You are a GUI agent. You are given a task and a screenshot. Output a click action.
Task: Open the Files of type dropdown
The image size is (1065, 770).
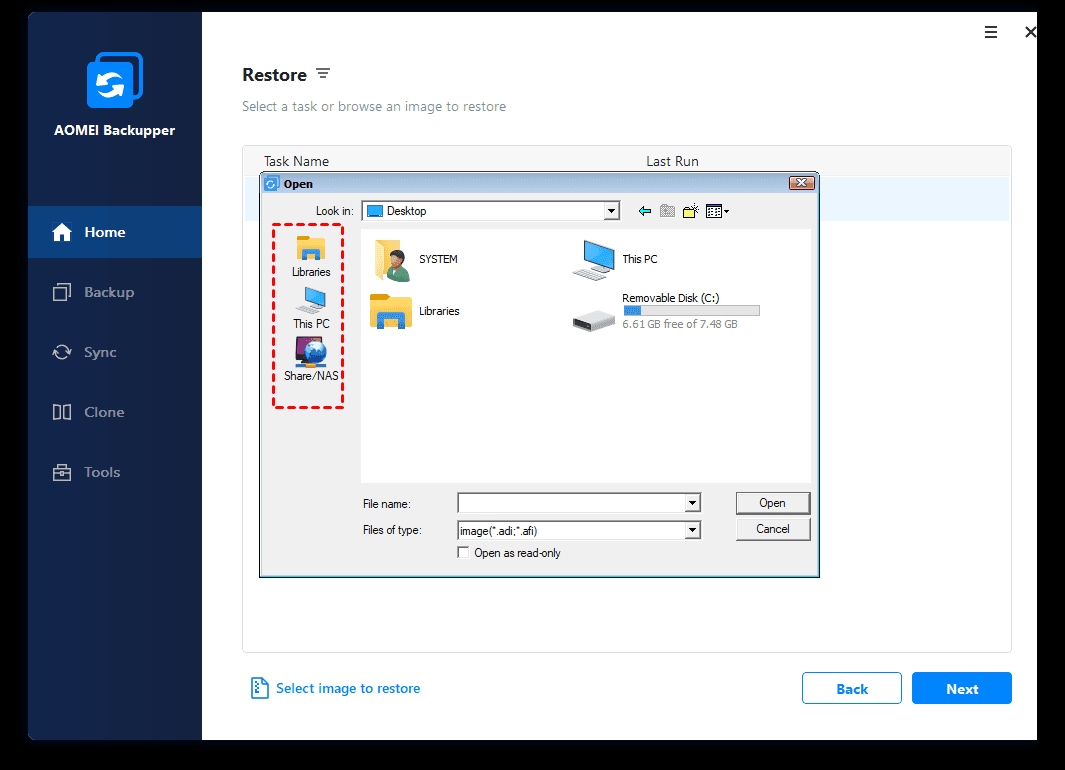pos(692,530)
